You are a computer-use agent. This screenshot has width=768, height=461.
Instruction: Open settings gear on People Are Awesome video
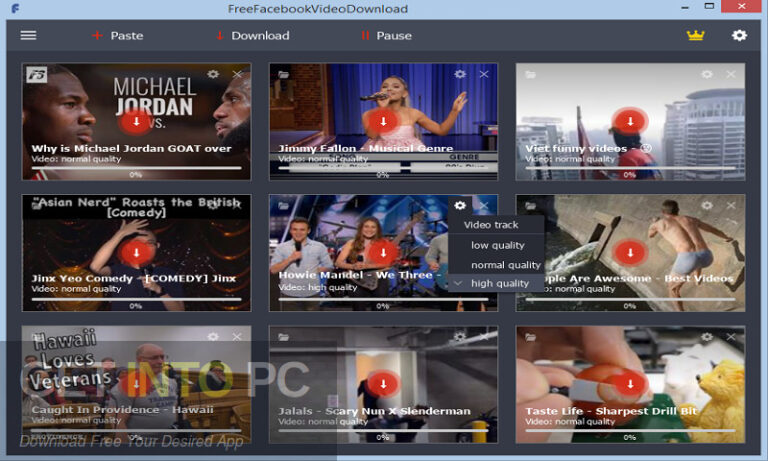click(x=707, y=205)
